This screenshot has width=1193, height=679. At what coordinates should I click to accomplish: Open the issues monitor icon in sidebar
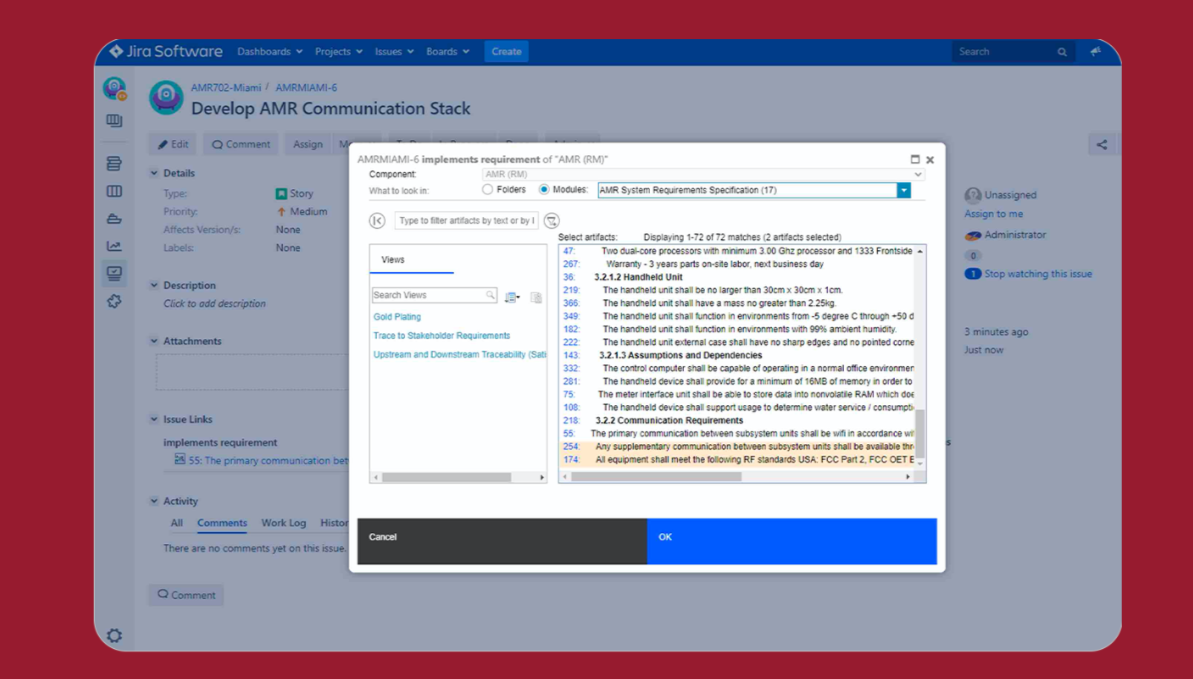click(114, 273)
